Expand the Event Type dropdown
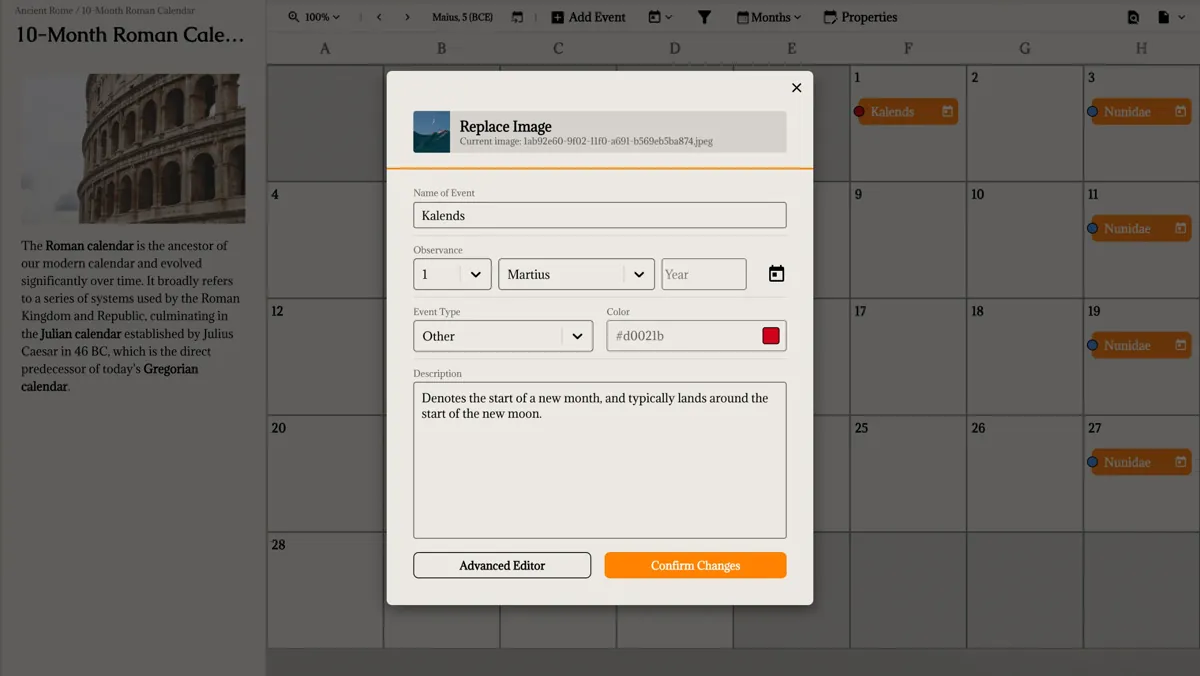Viewport: 1200px width, 676px height. point(503,336)
